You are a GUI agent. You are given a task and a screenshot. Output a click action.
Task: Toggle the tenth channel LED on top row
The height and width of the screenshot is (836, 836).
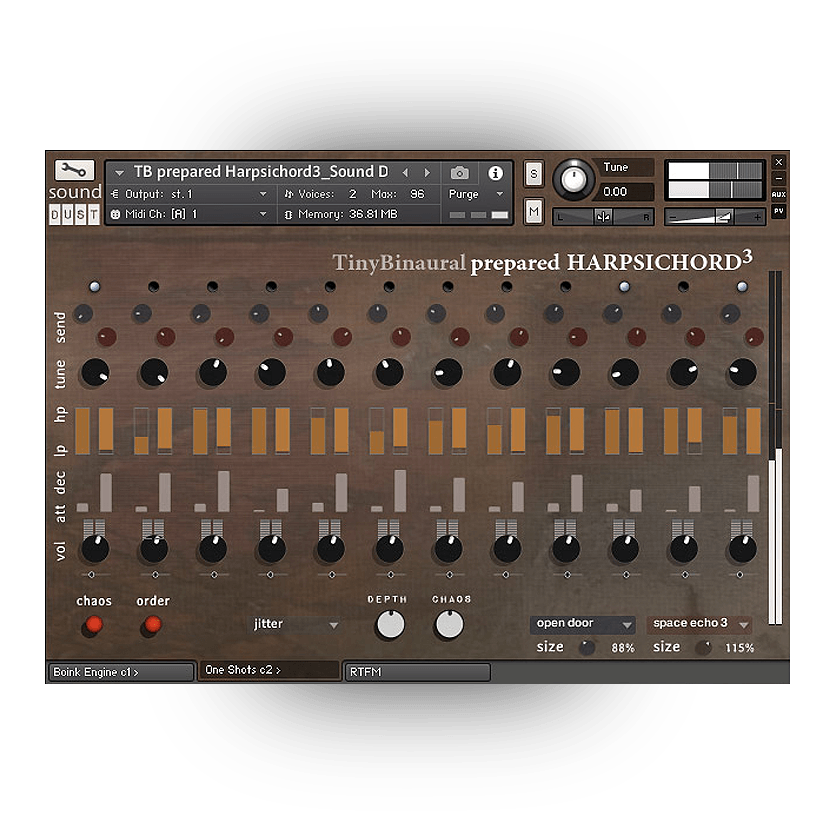pos(624,287)
